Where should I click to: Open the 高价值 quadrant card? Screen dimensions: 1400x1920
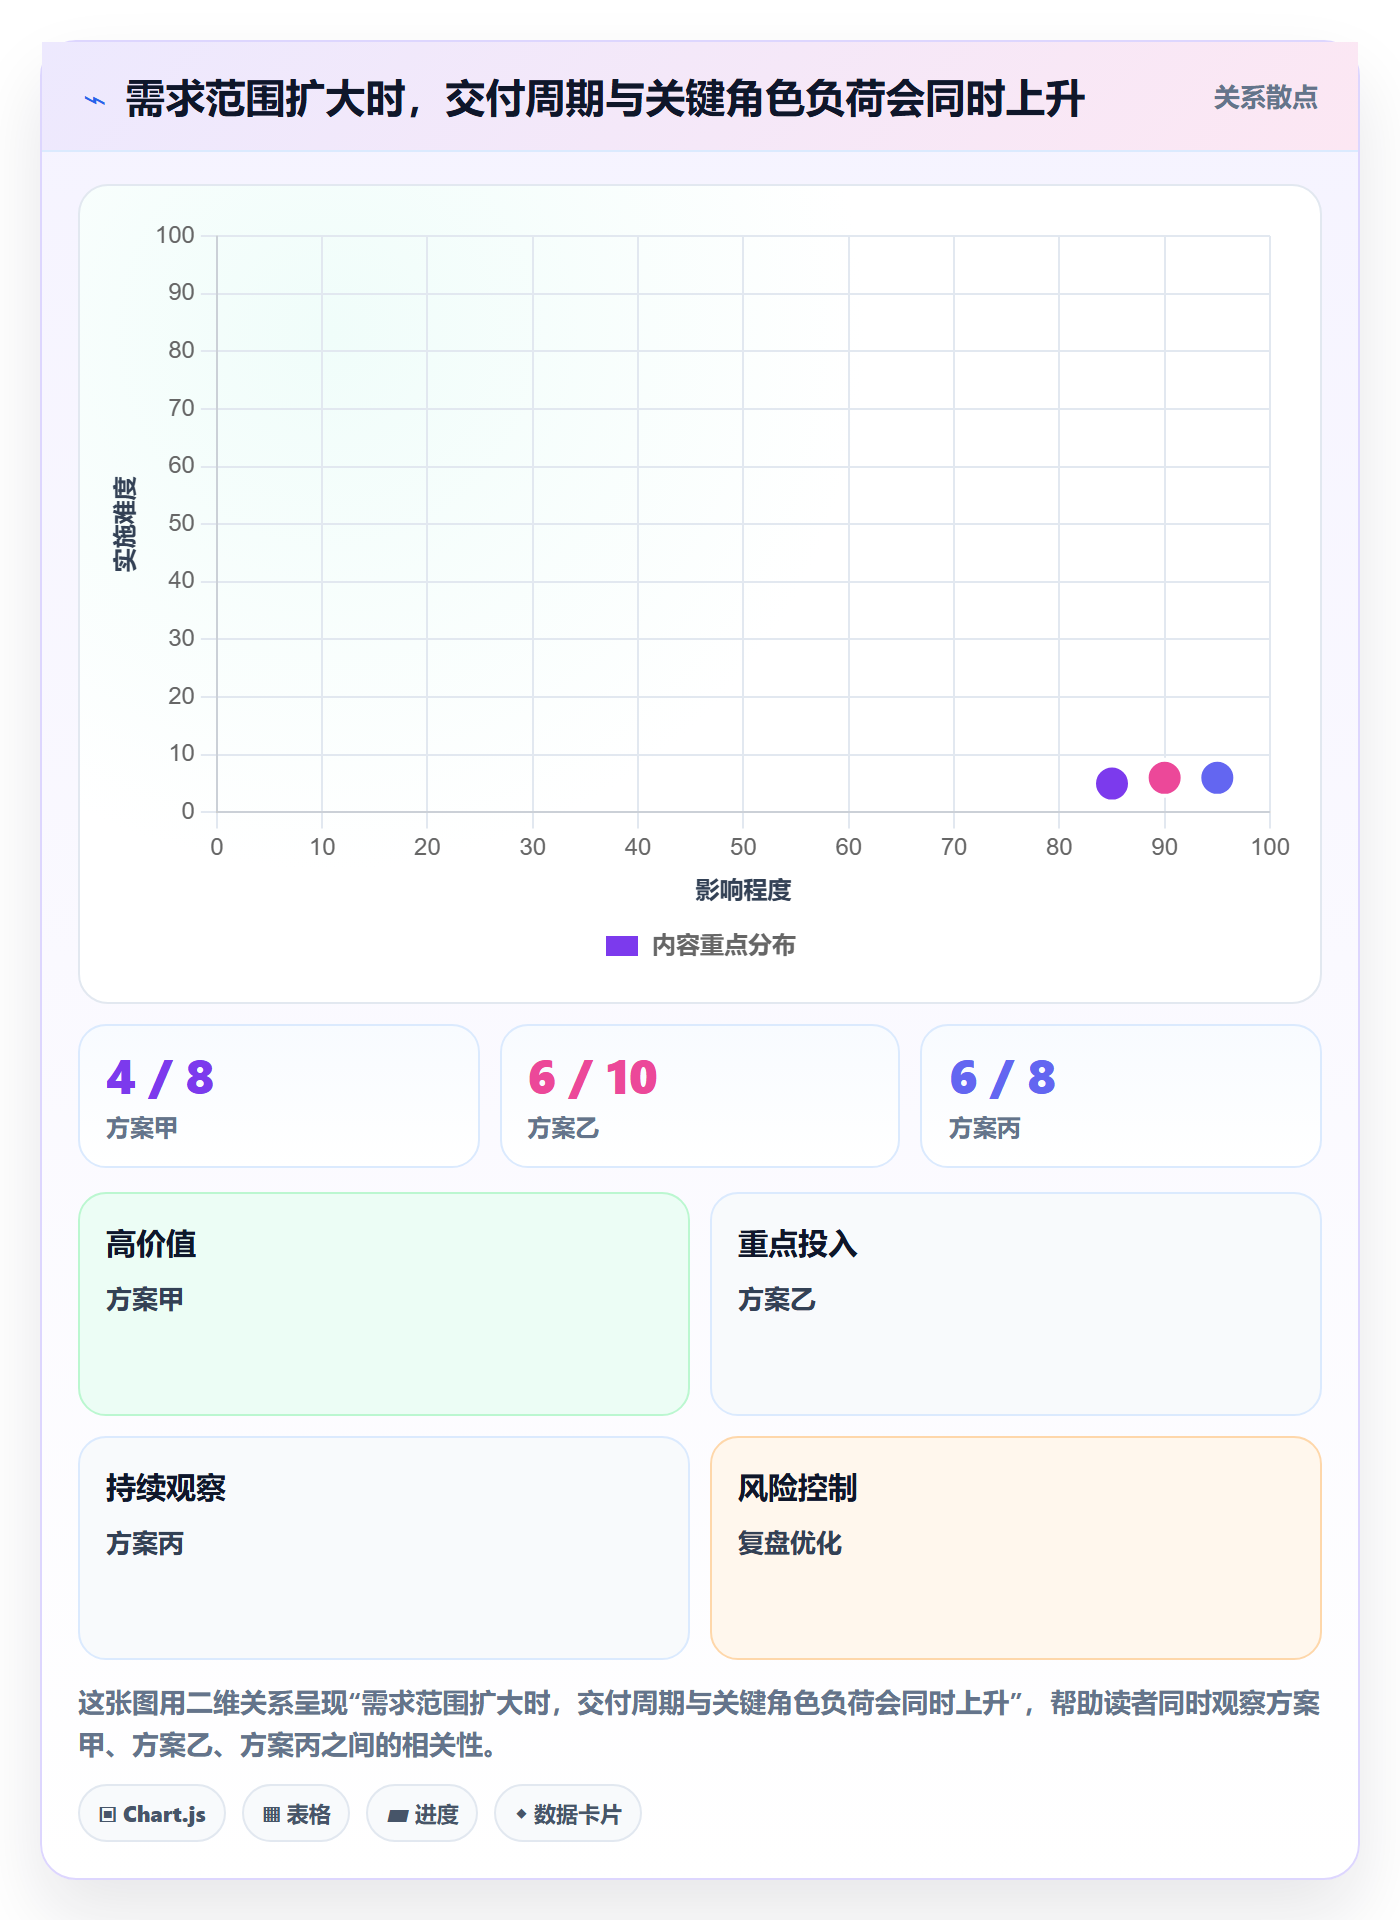click(384, 1304)
